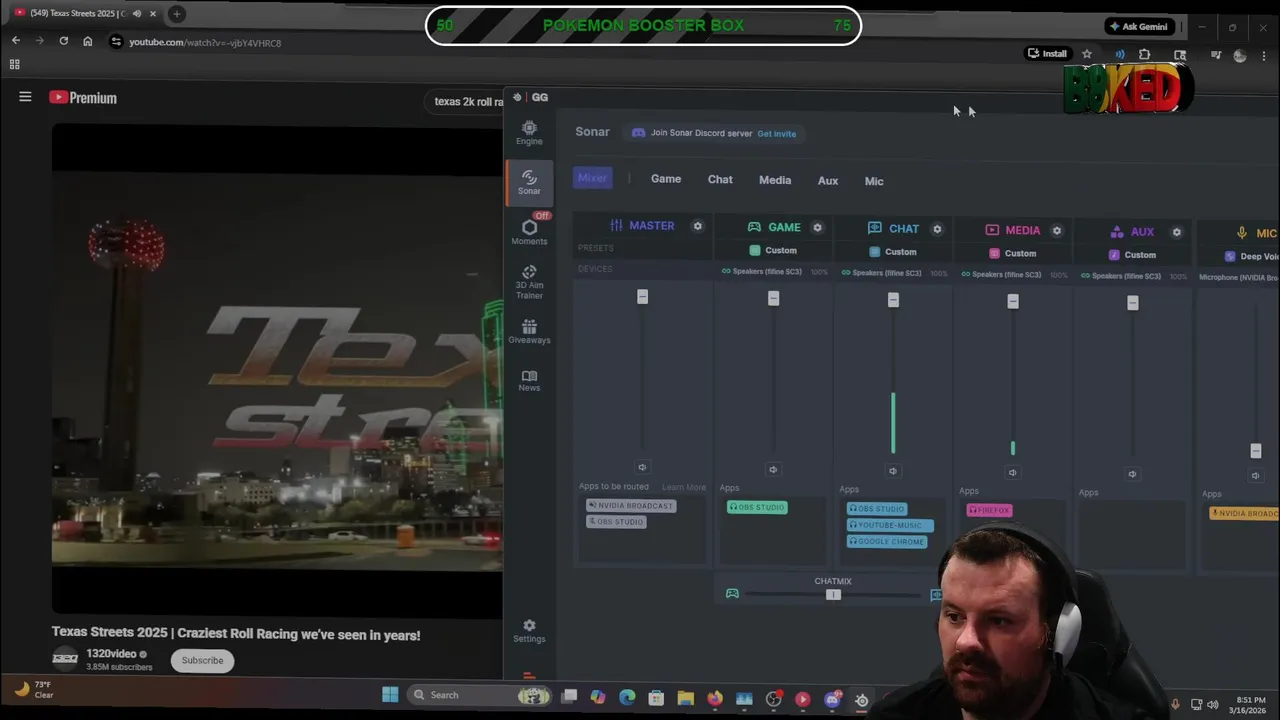Open the 1320video channel name
This screenshot has height=720, width=1280.
pos(111,654)
